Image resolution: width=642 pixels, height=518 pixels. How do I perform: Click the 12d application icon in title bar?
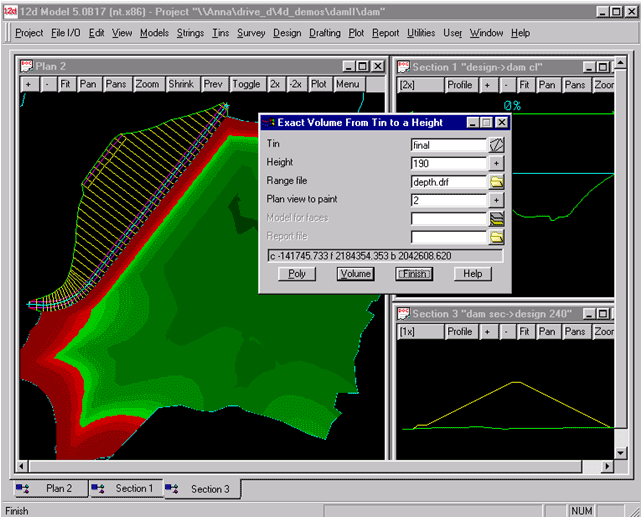10,11
